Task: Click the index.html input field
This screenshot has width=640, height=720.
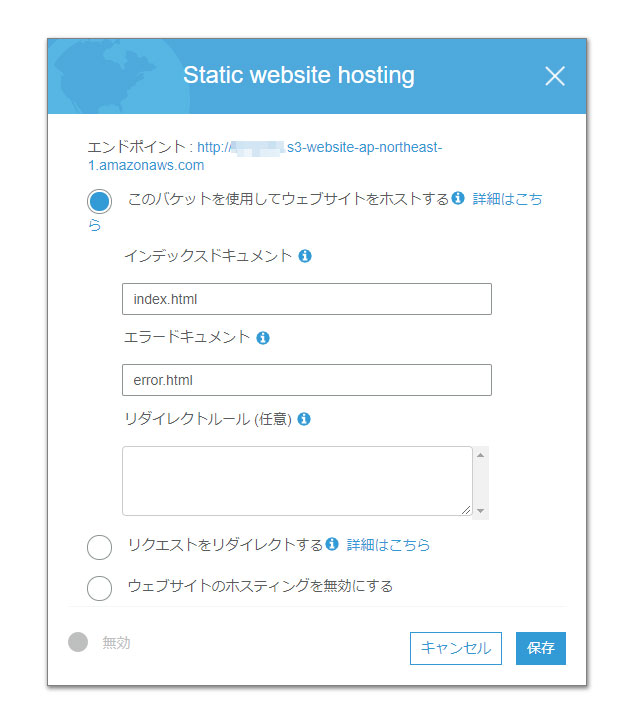Action: coord(307,299)
